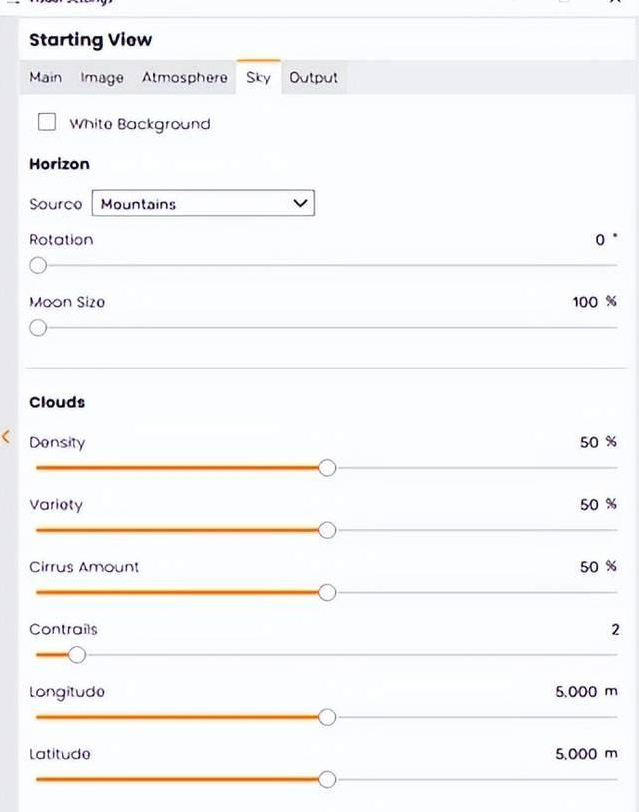Click the Contrails slider handle
Screen dimensions: 639x812
coord(77,655)
